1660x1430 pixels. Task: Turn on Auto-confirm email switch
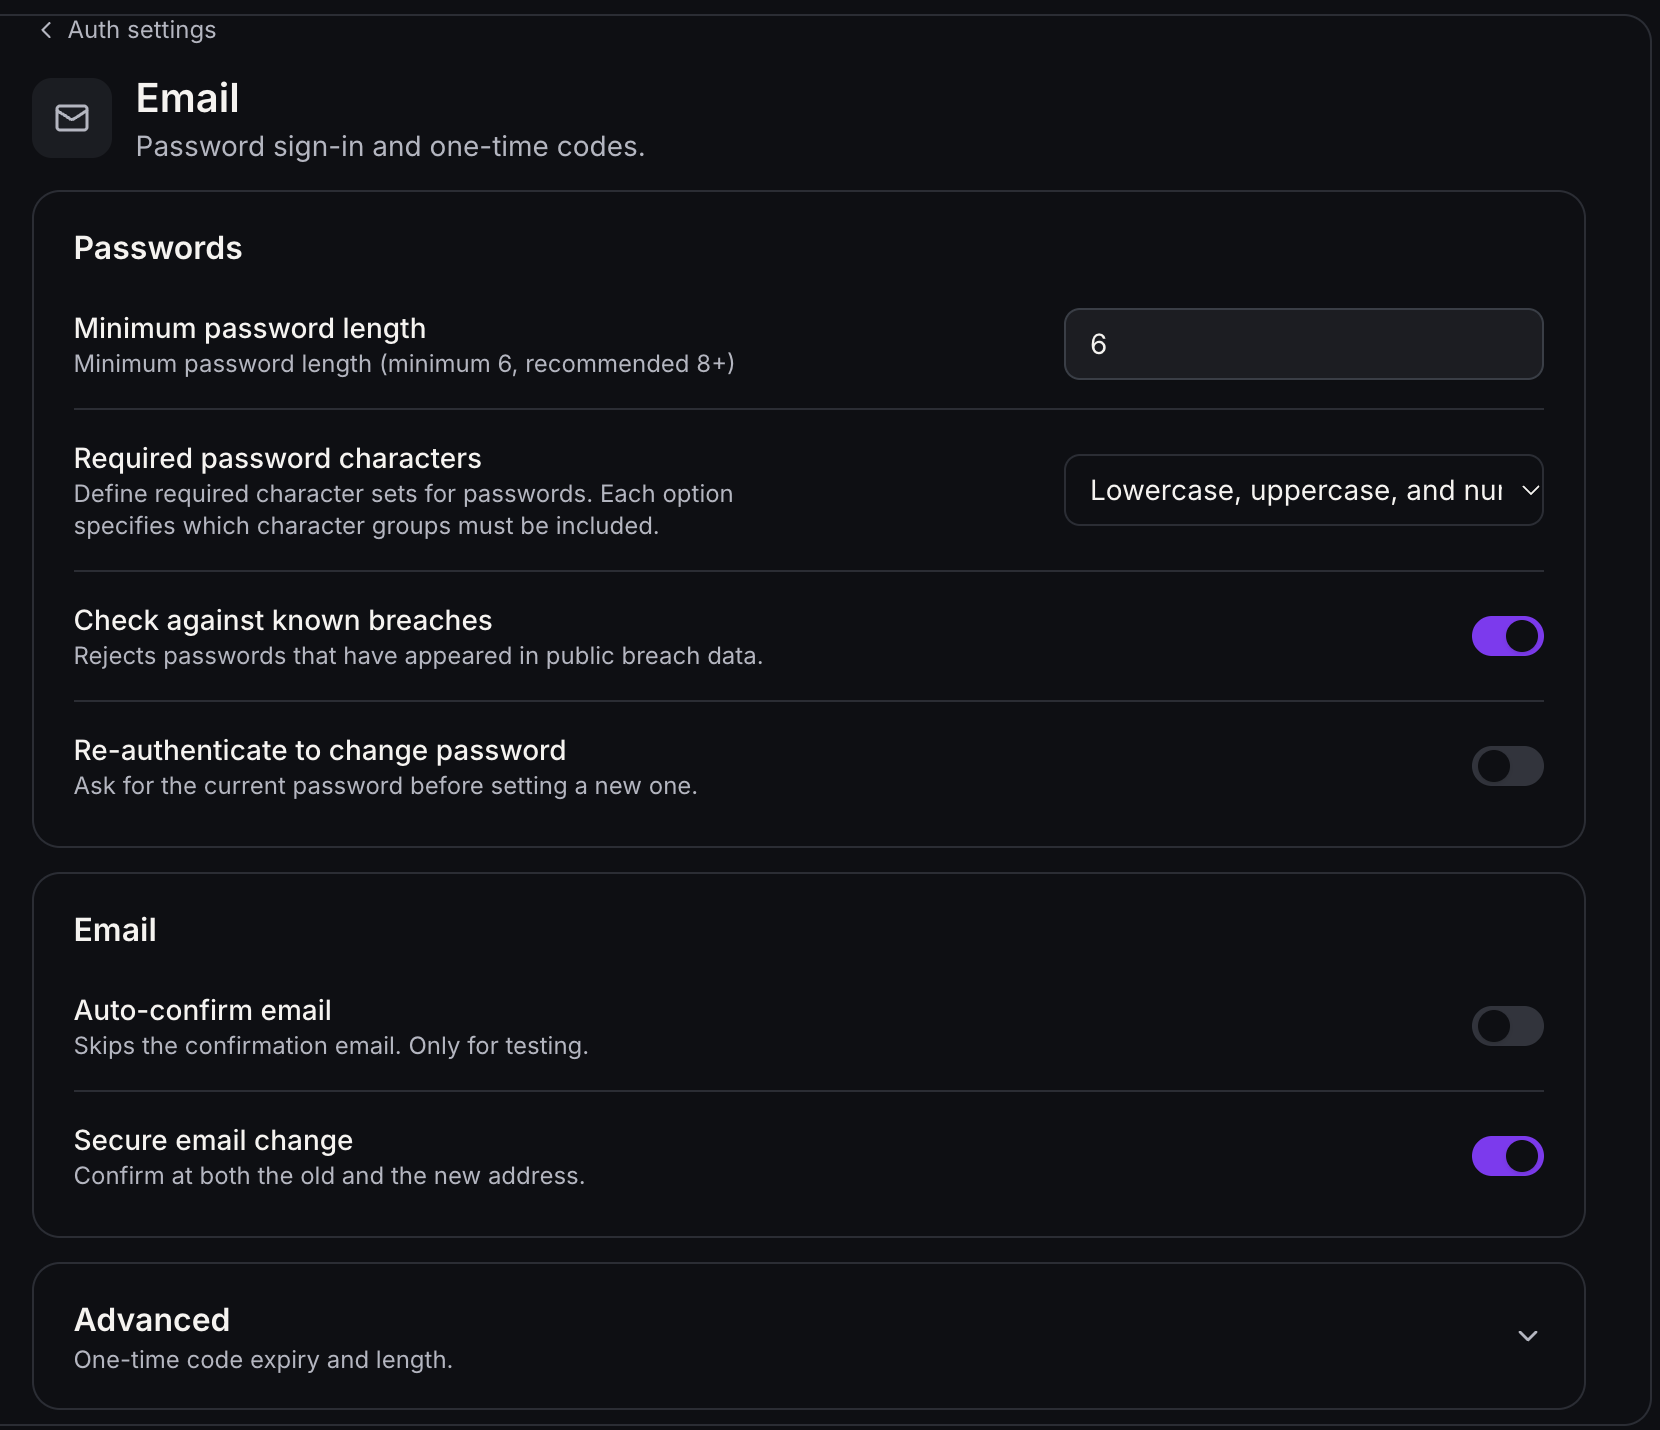tap(1507, 1026)
